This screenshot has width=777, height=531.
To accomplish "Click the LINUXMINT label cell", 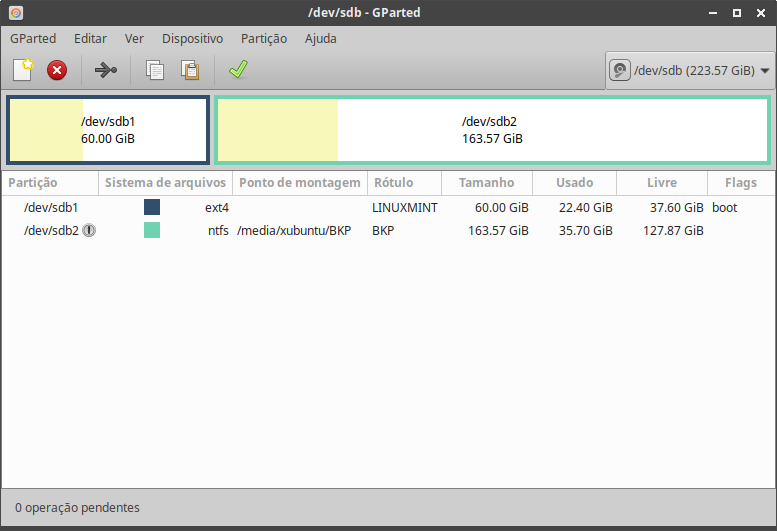I will click(405, 208).
